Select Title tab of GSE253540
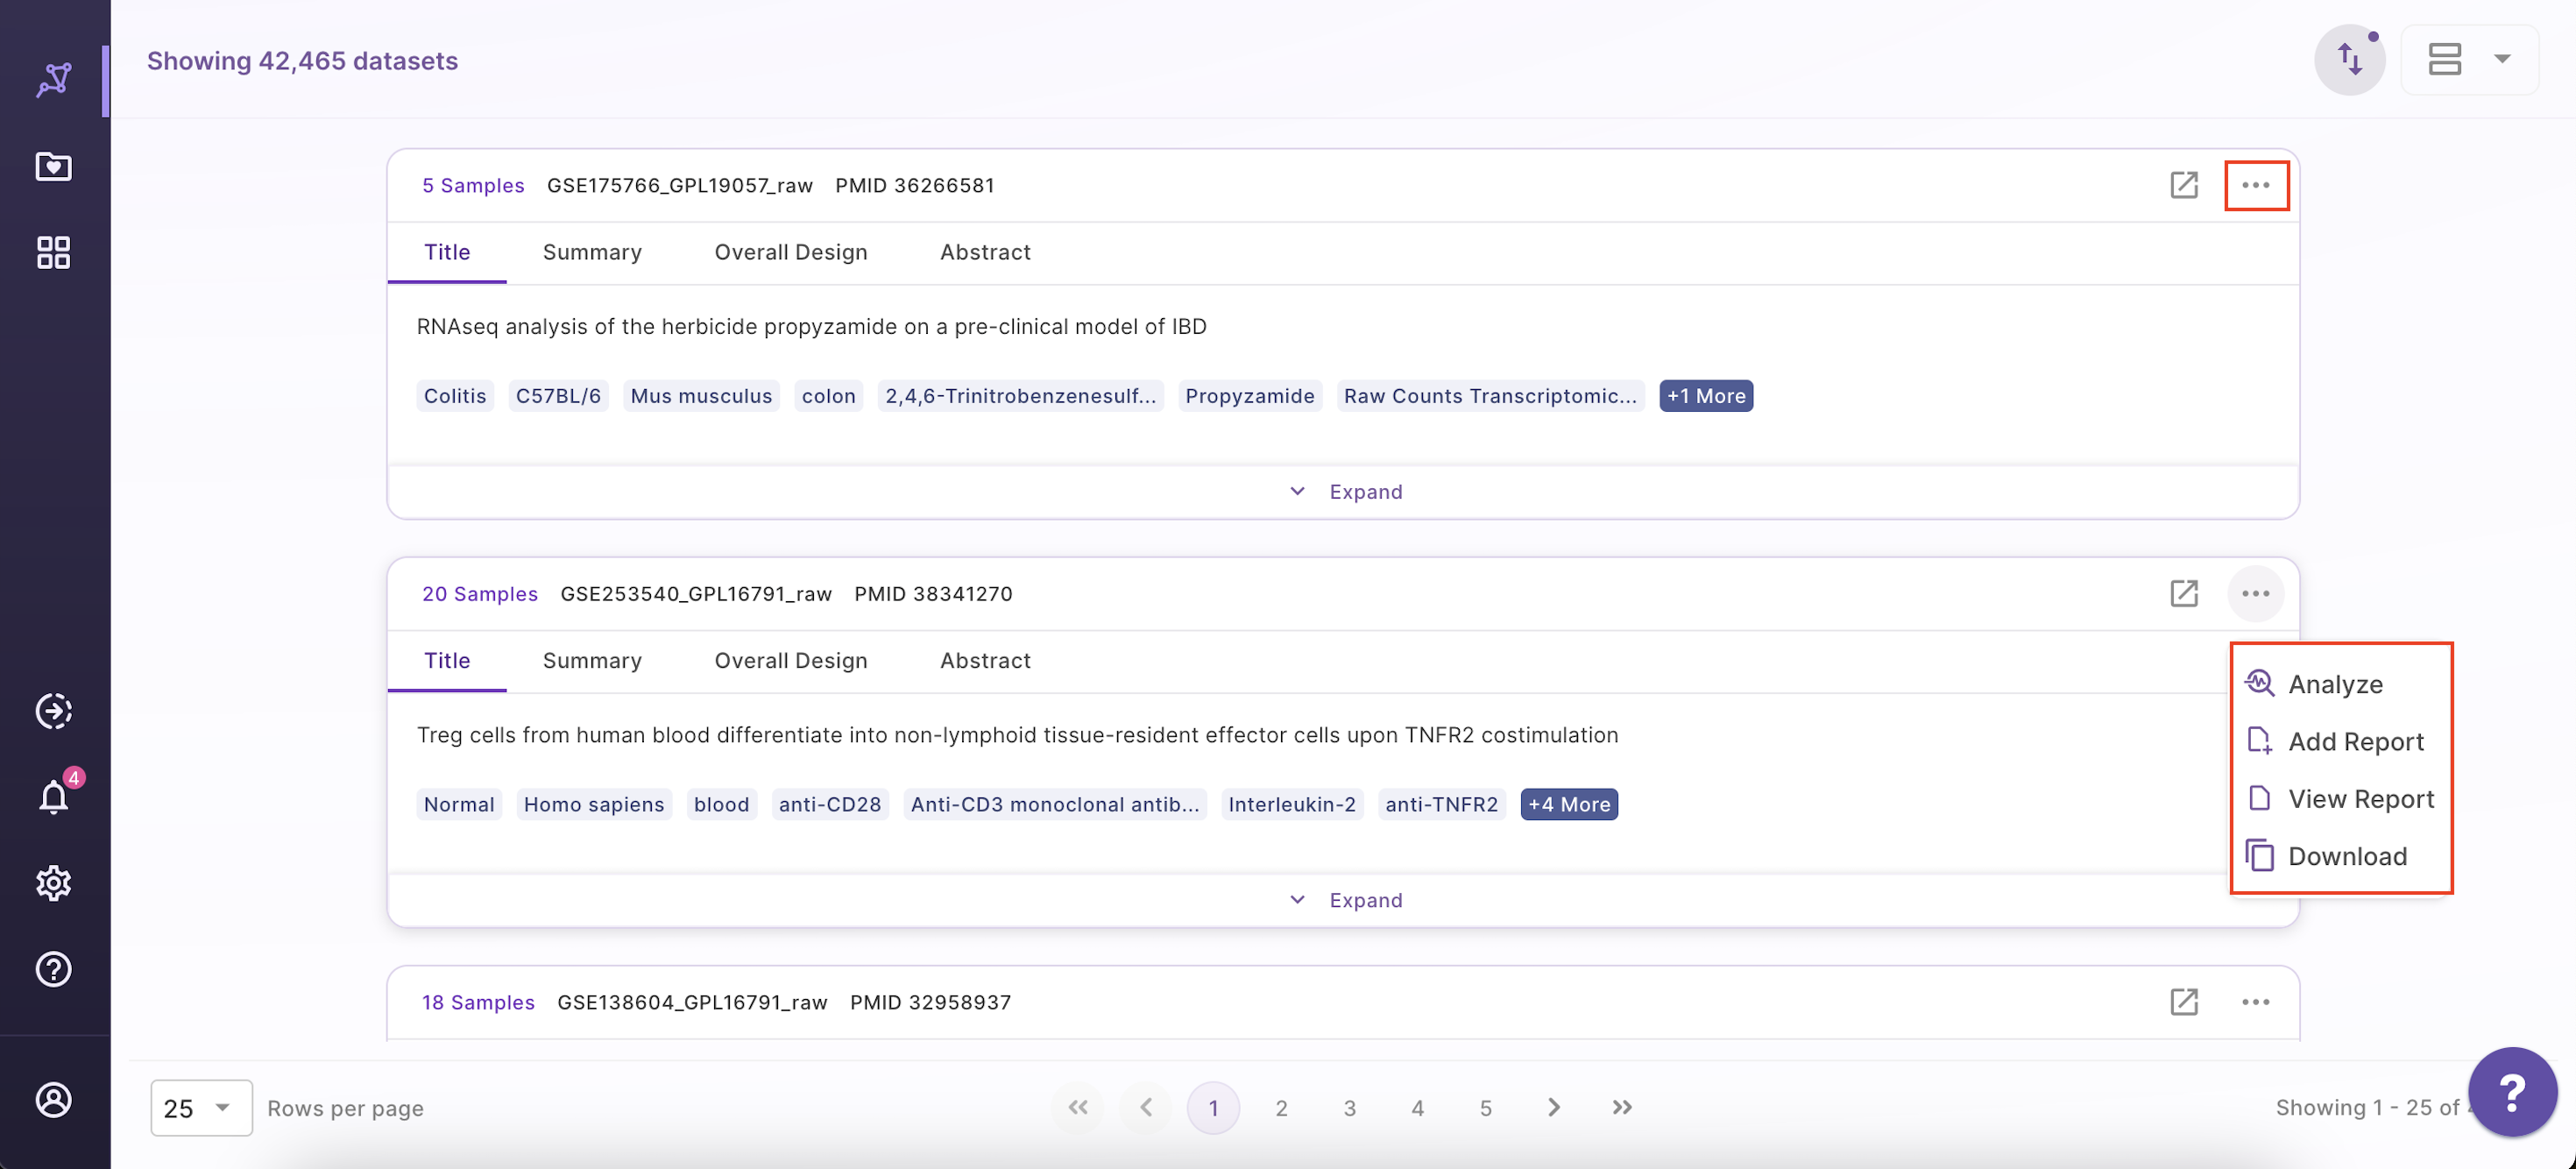This screenshot has height=1169, width=2576. pos(447,660)
